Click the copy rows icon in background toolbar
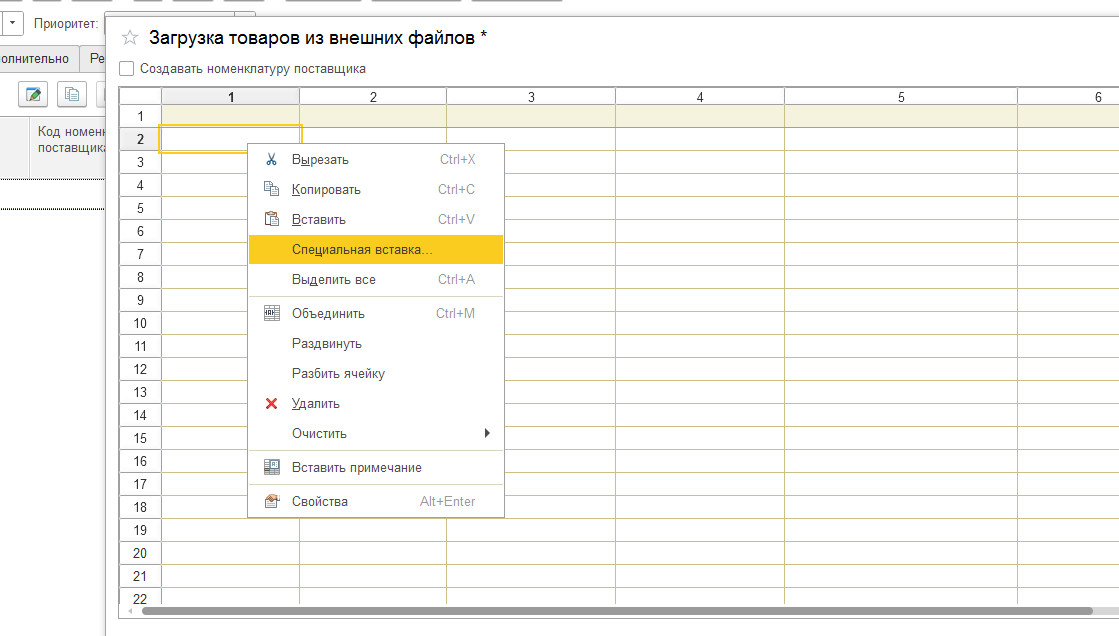 pyautogui.click(x=72, y=95)
